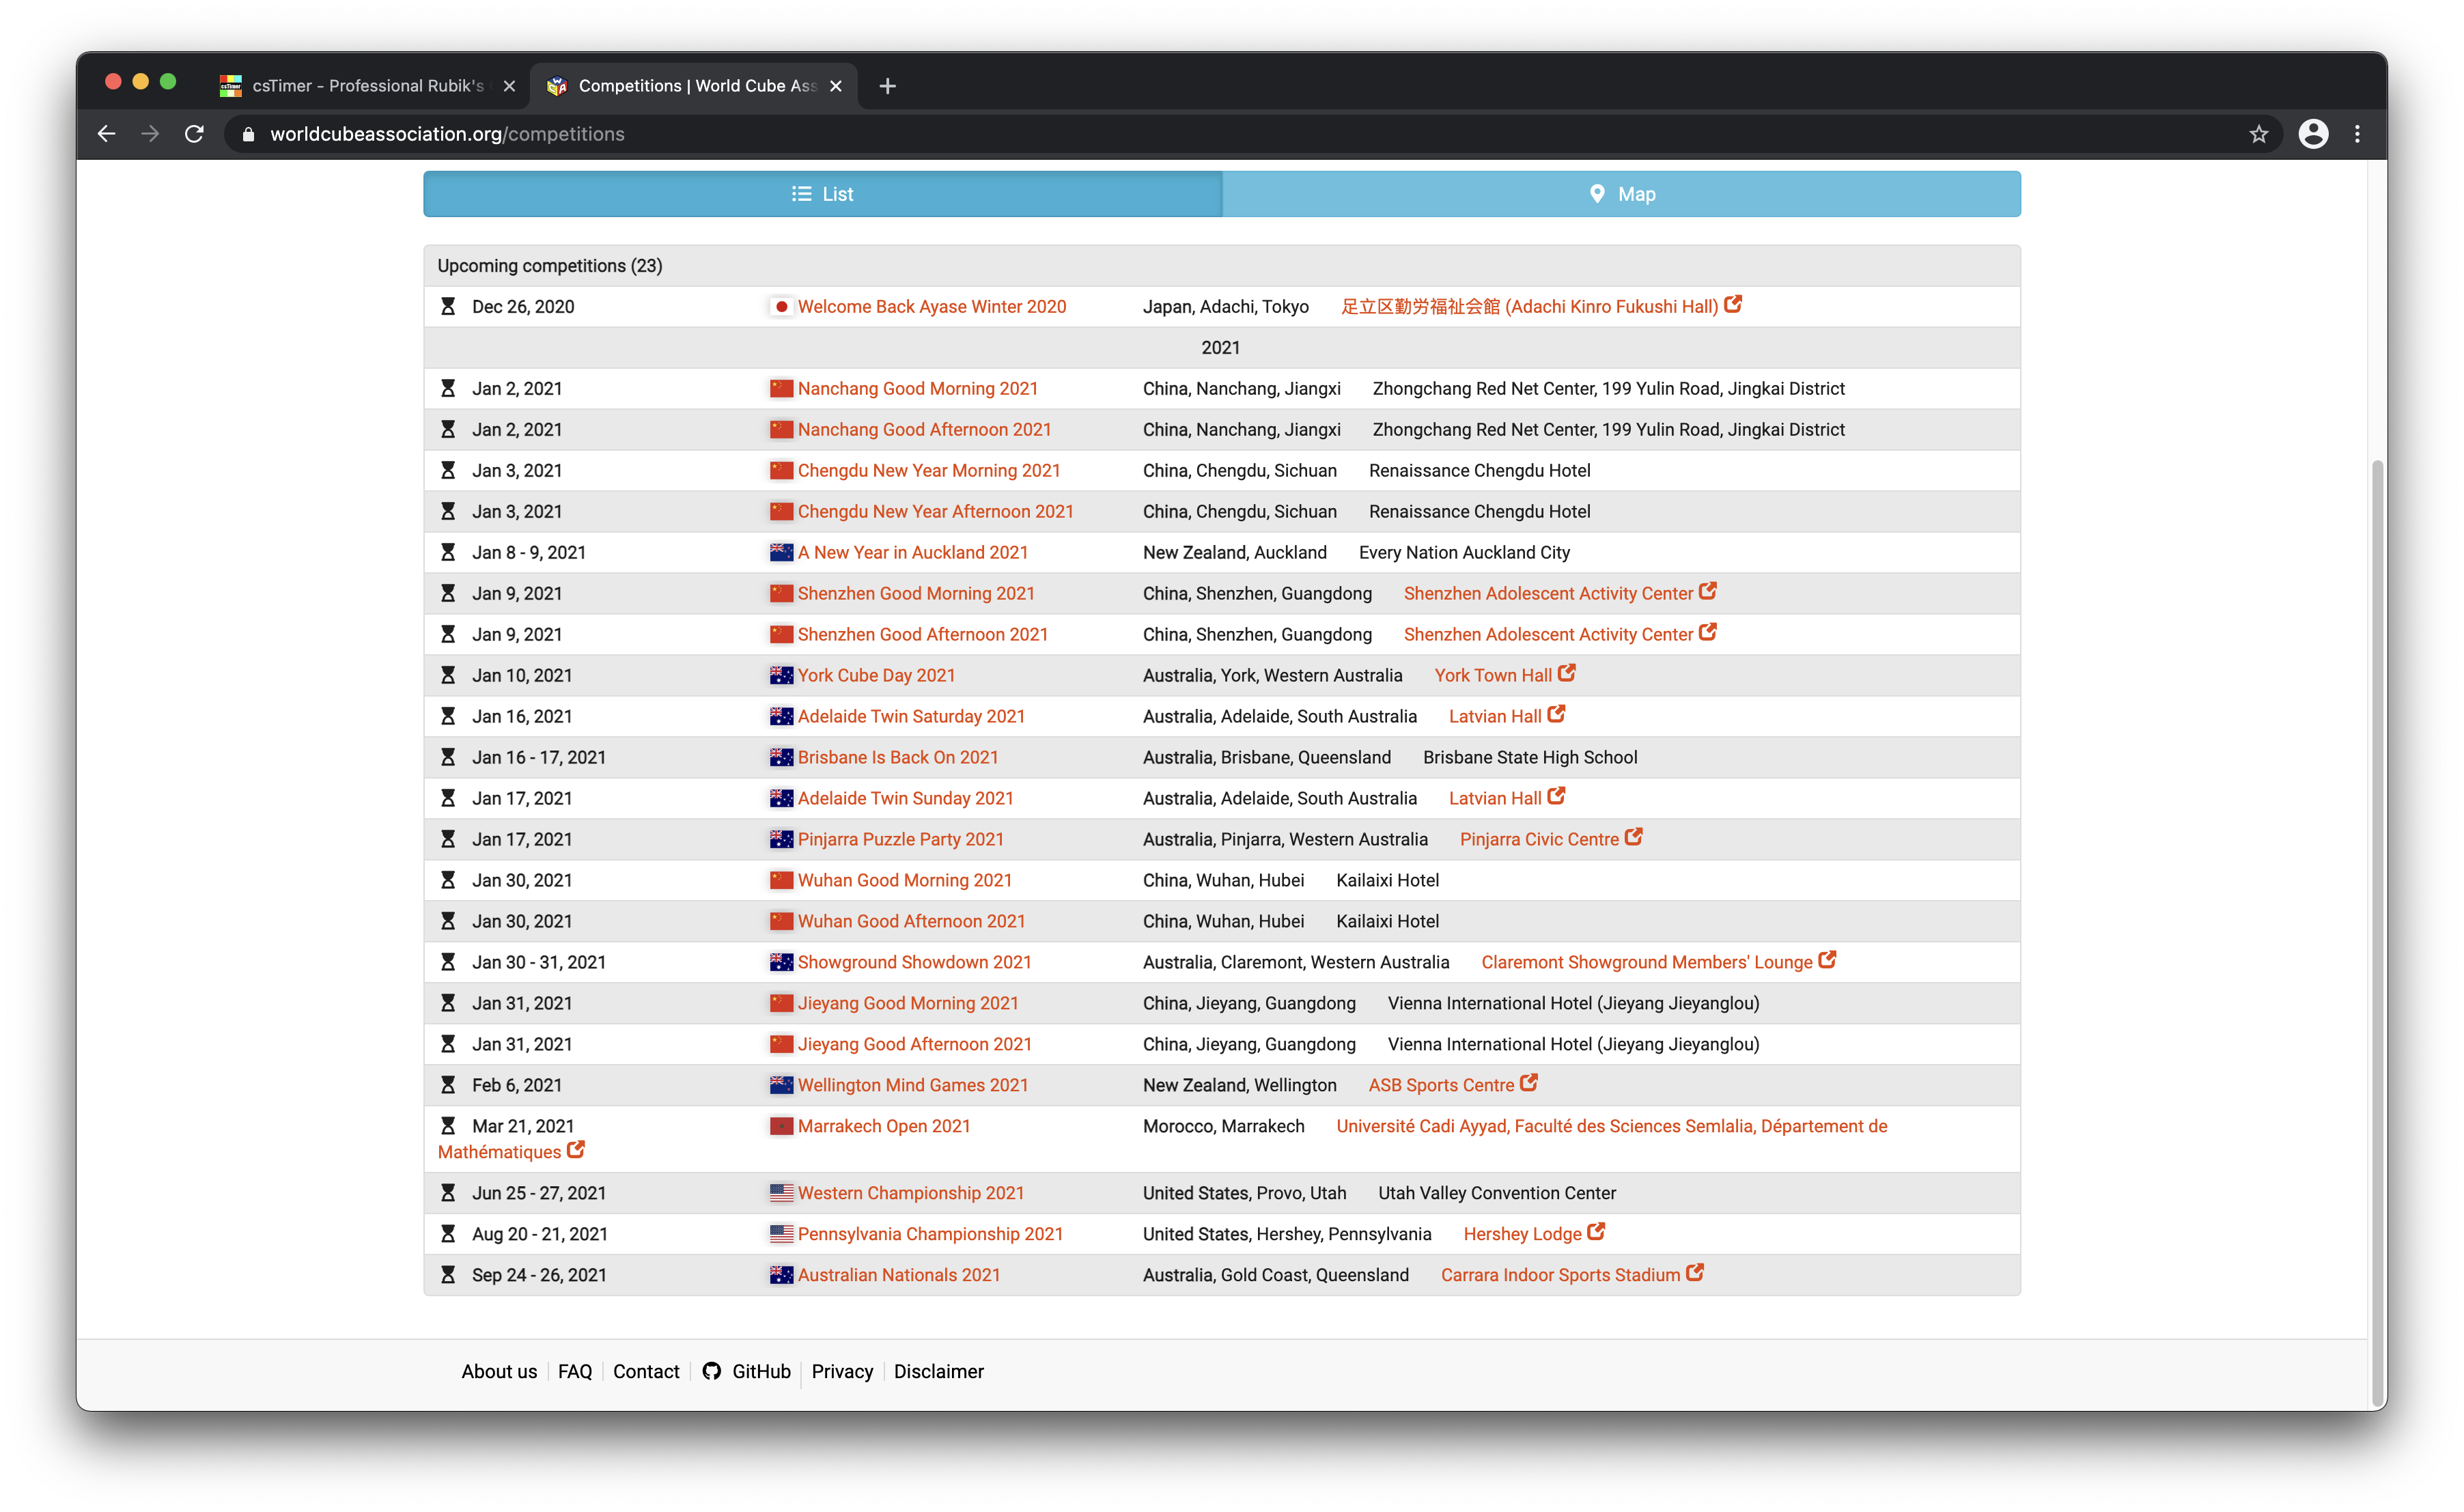Select the List view button
The width and height of the screenshot is (2464, 1512).
(x=822, y=194)
